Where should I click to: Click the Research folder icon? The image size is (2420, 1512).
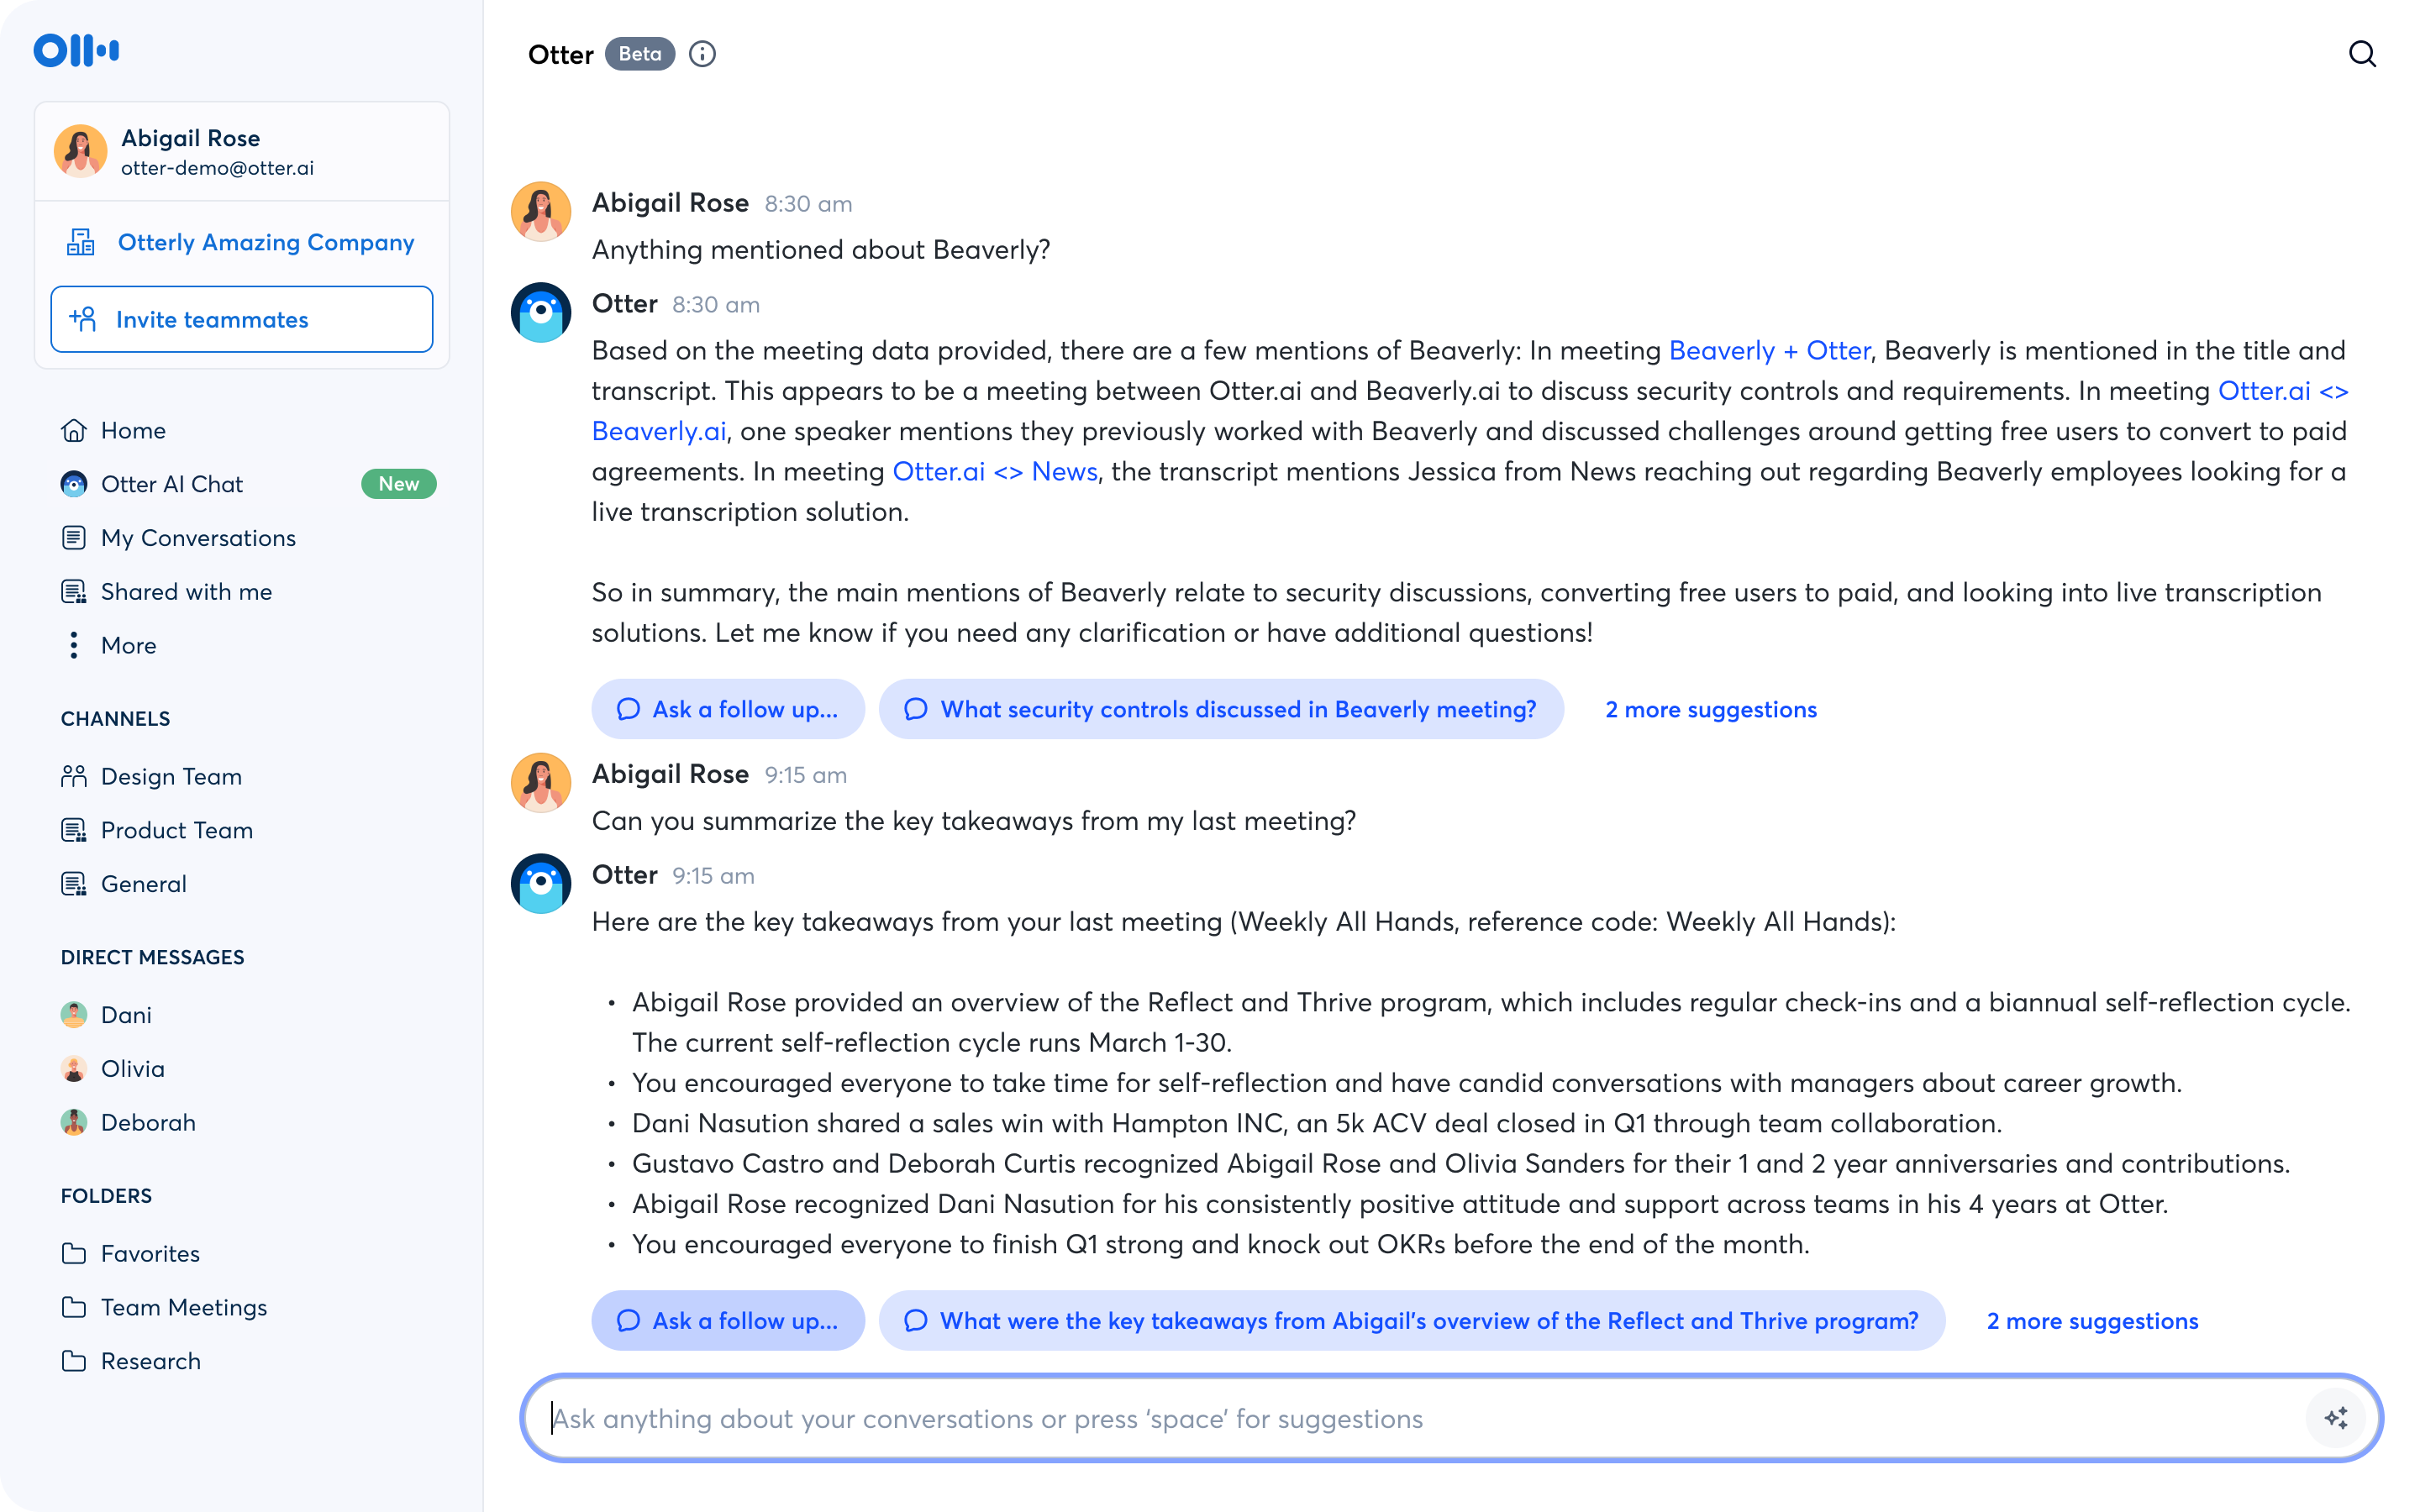74,1361
